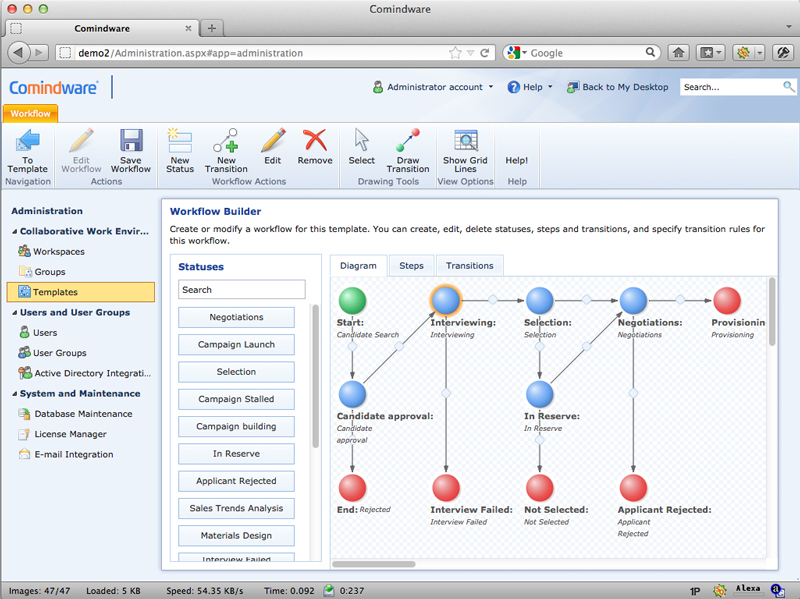Screen dimensions: 800x599
Task: Collapse the System and Maintenance section
Action: [x=15, y=394]
